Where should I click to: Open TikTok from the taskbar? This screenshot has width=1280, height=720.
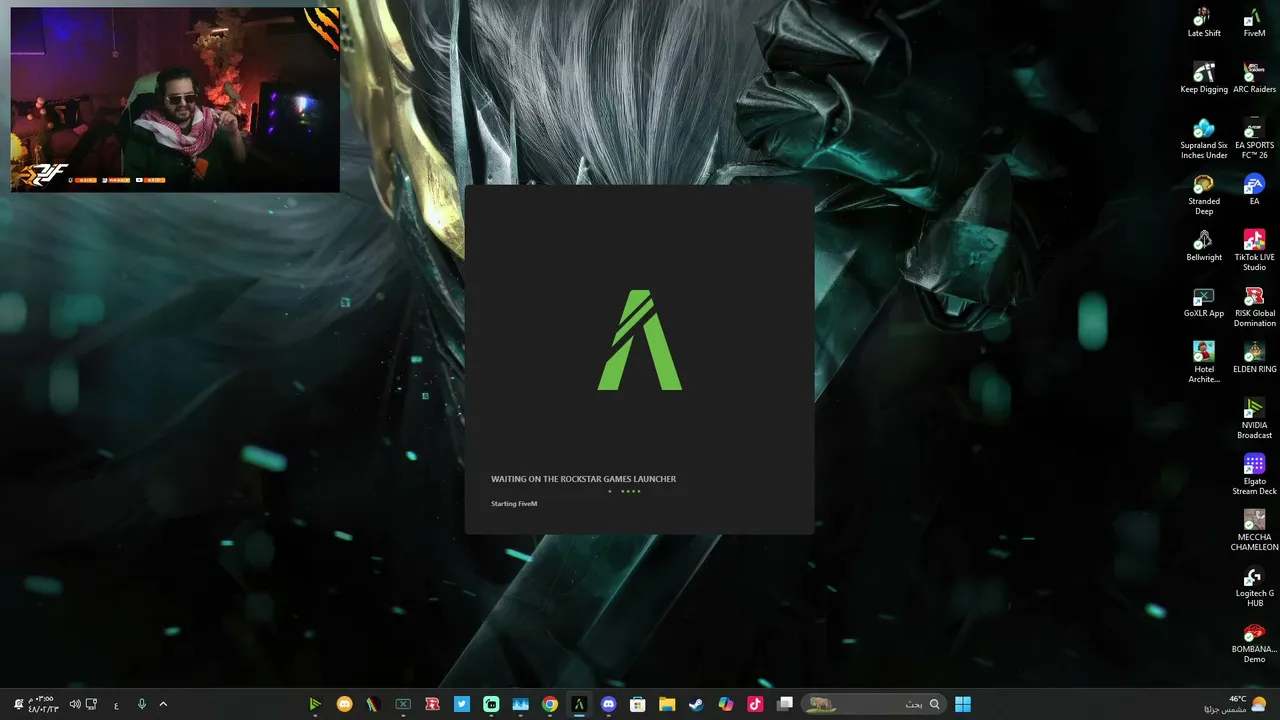pos(755,704)
